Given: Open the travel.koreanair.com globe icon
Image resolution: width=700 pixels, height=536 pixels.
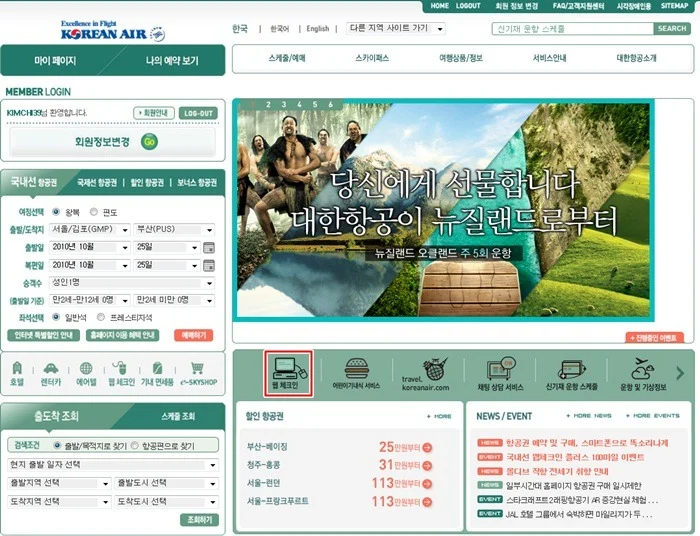Looking at the screenshot, I should pyautogui.click(x=433, y=369).
